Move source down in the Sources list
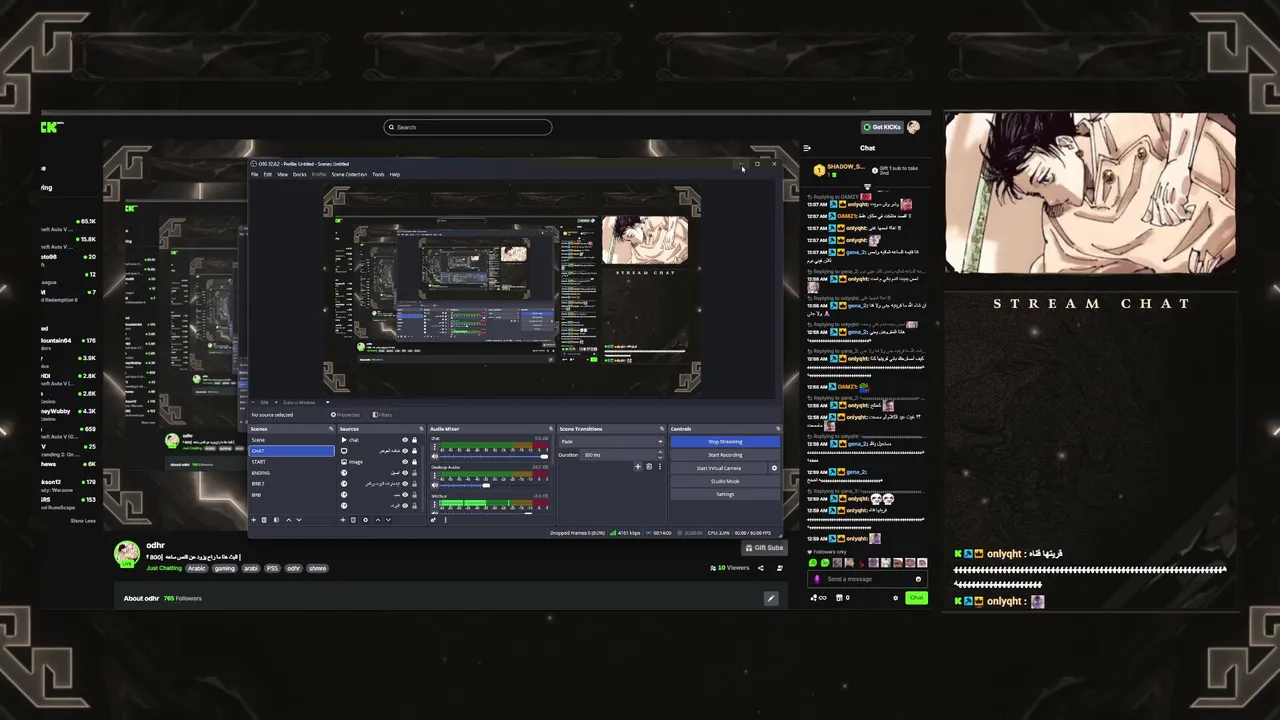 pos(388,520)
